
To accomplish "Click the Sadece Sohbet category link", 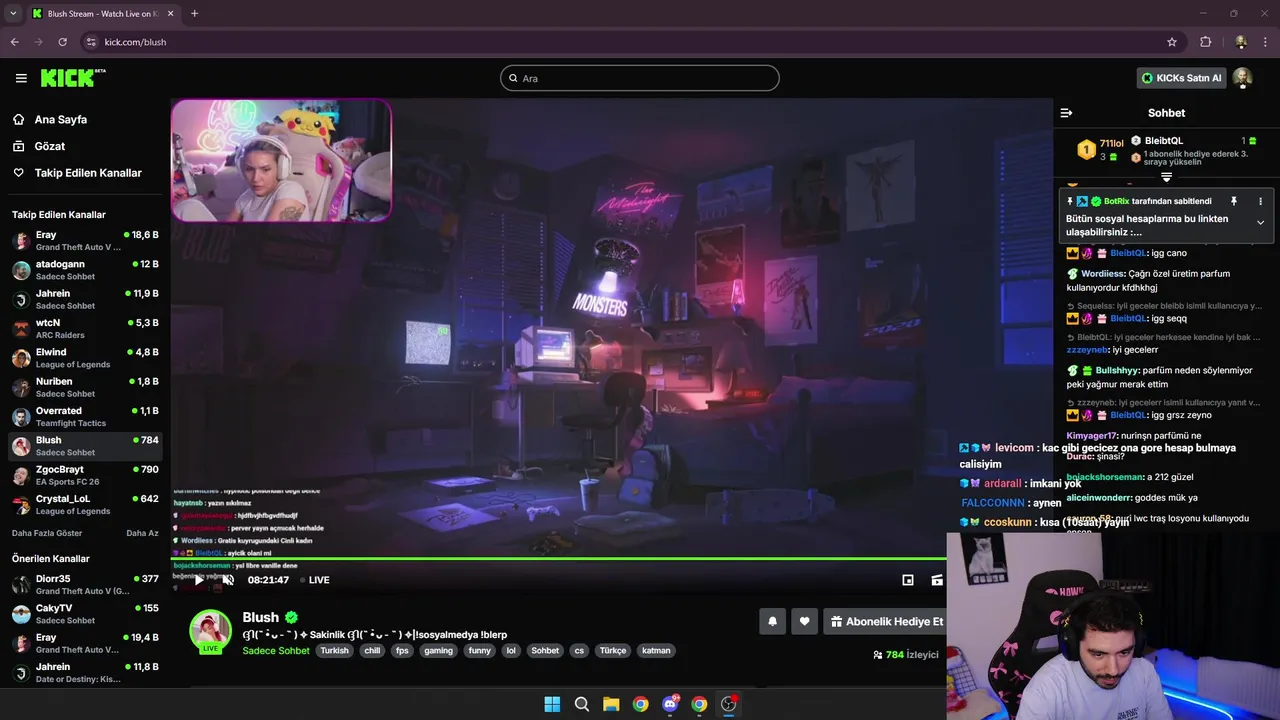I will [276, 651].
